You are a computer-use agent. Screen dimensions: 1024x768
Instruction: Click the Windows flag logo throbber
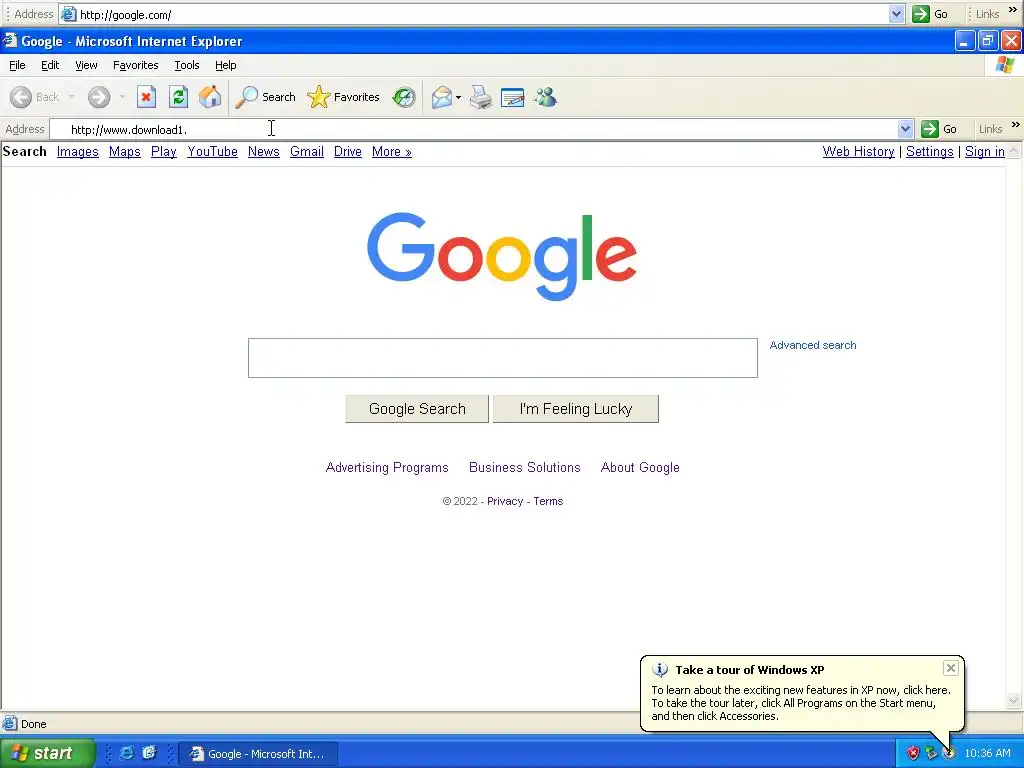point(1005,65)
